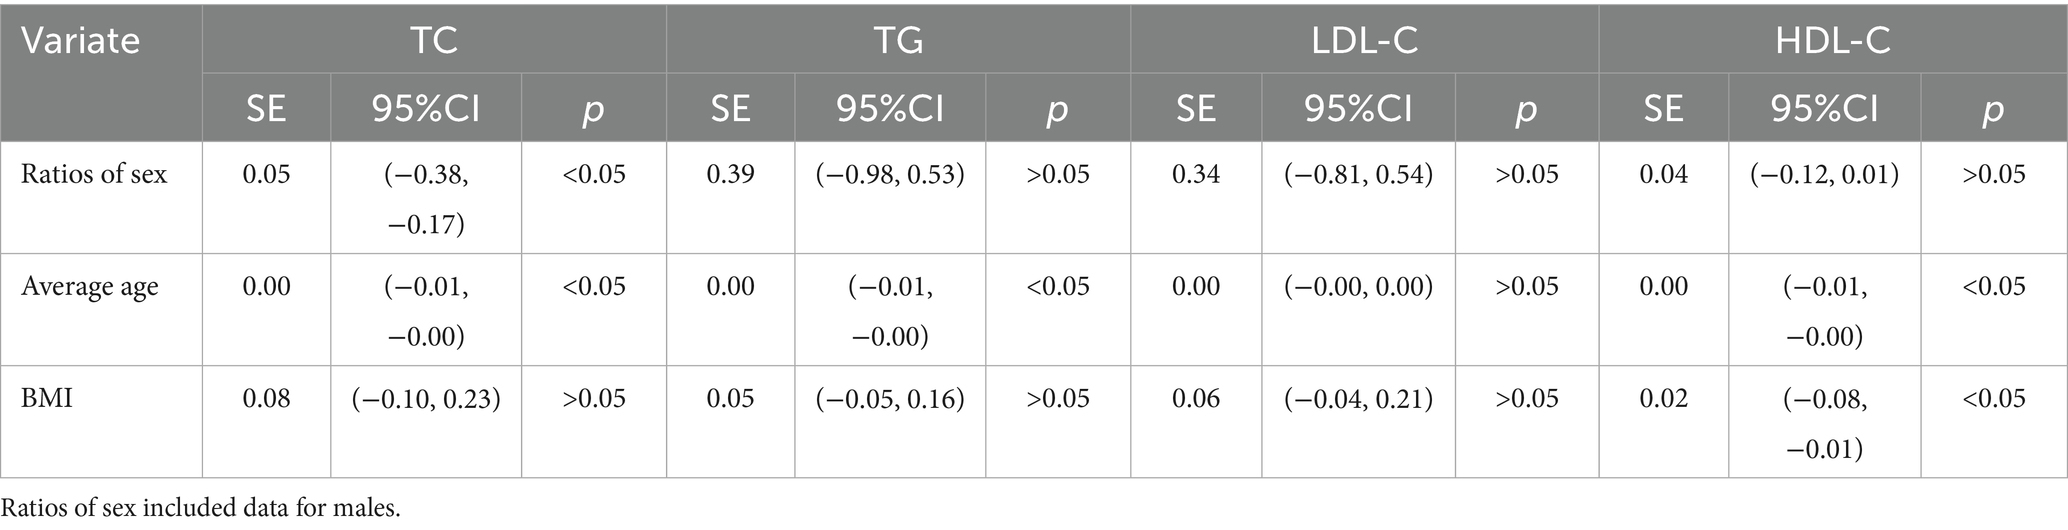Select the Average age row label
The width and height of the screenshot is (2068, 530).
[90, 287]
